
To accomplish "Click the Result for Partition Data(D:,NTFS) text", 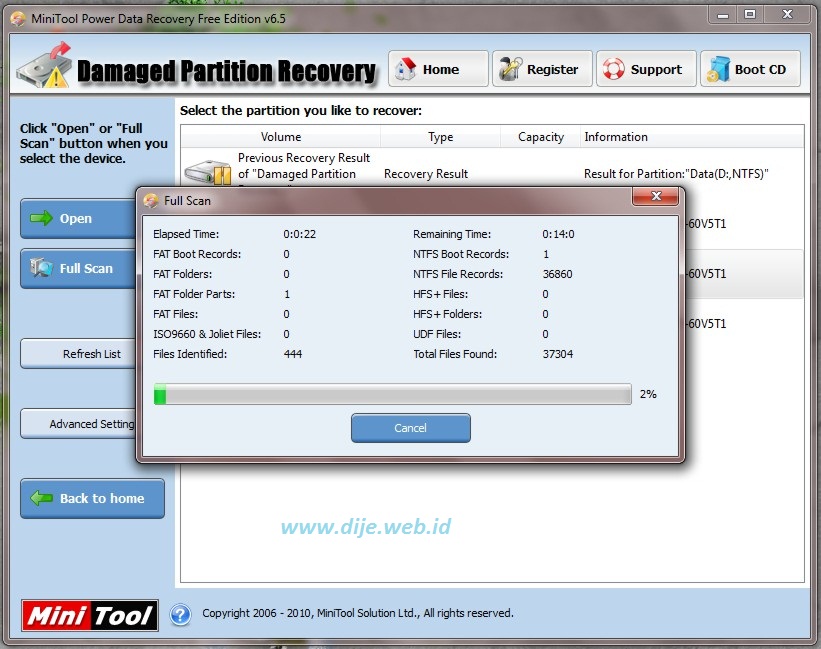I will [x=676, y=174].
